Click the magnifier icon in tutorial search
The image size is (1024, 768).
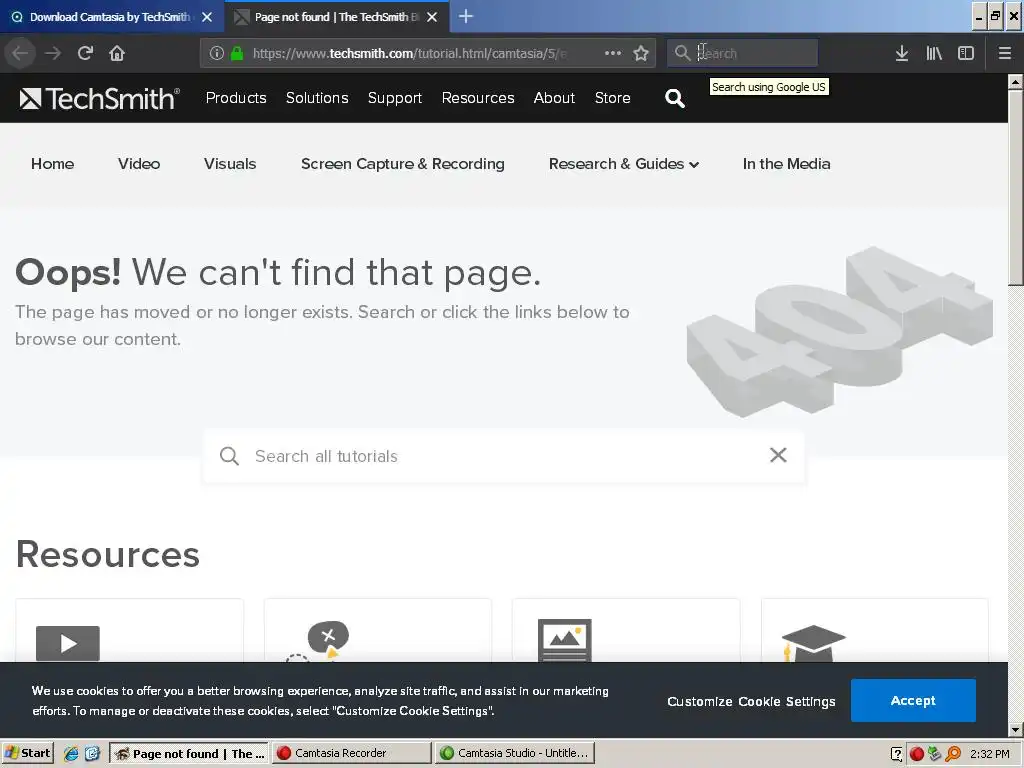229,456
